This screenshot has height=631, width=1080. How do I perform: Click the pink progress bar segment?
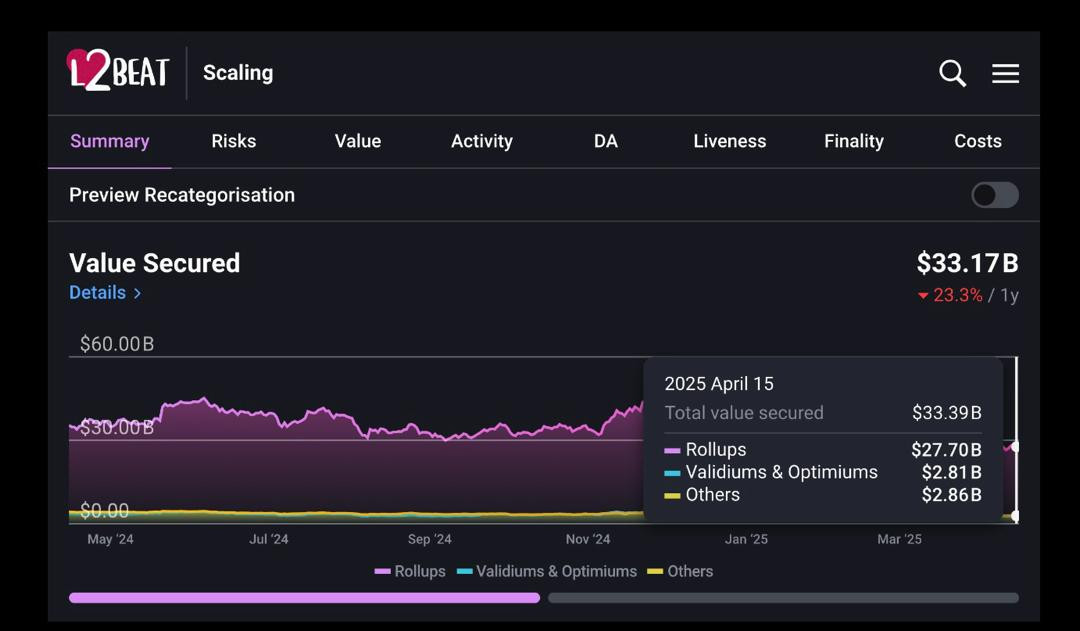click(304, 598)
